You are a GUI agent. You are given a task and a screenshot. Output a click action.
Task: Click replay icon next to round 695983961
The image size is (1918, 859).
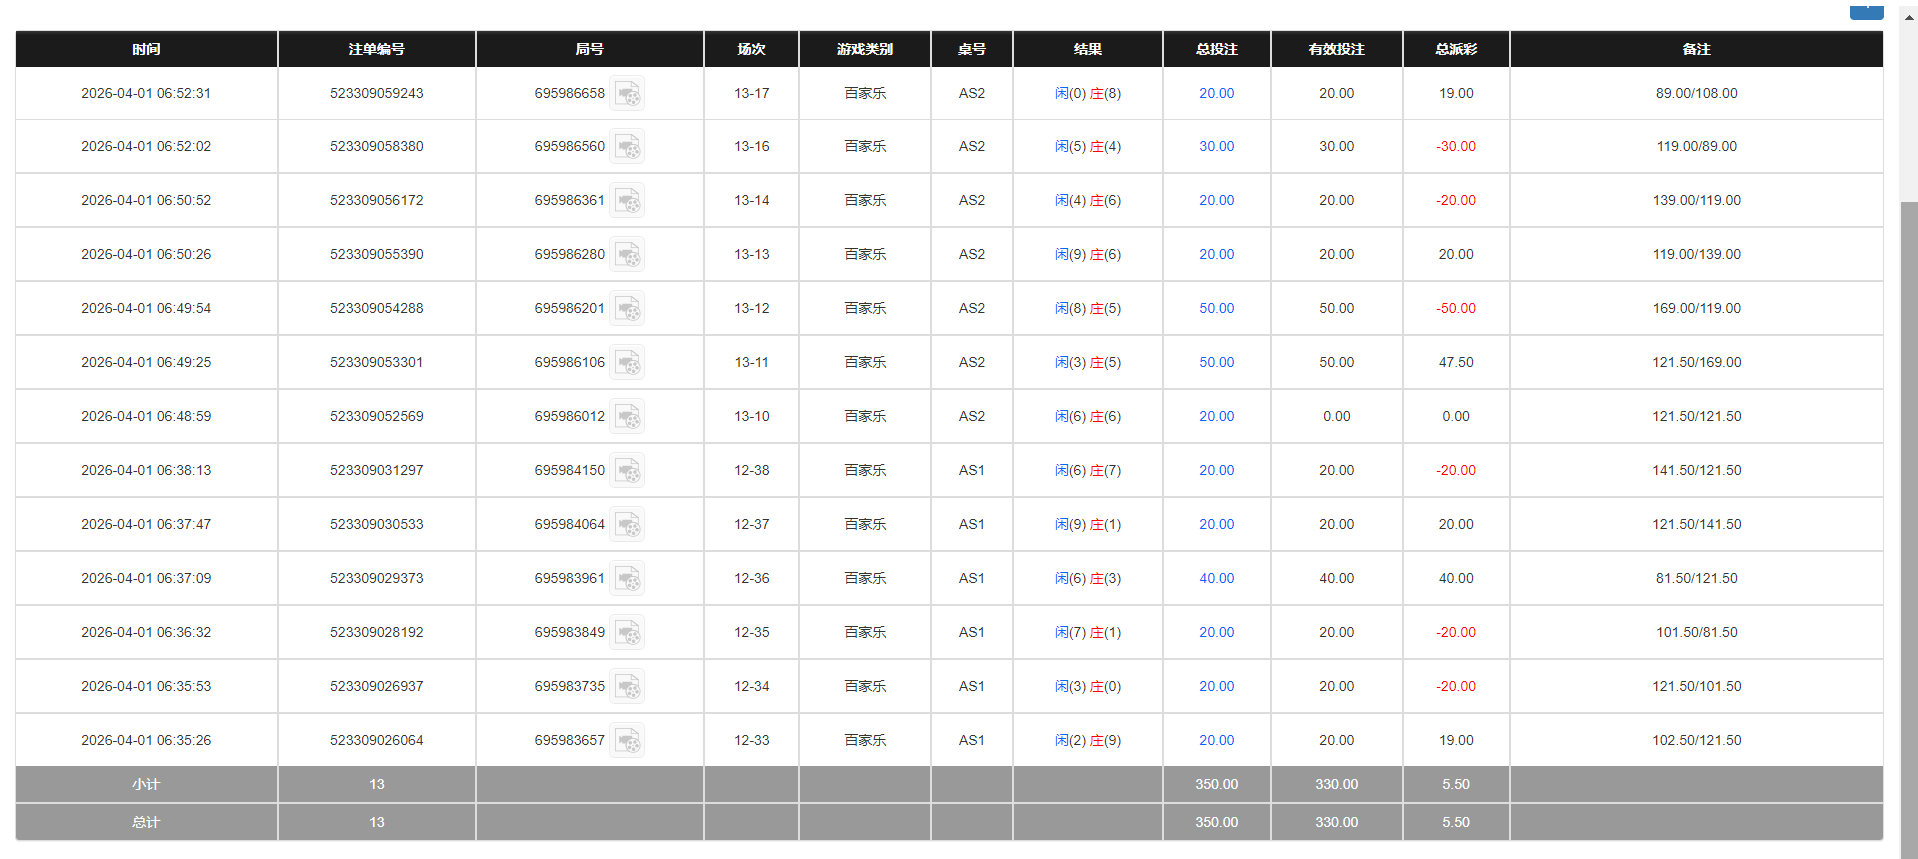point(627,579)
